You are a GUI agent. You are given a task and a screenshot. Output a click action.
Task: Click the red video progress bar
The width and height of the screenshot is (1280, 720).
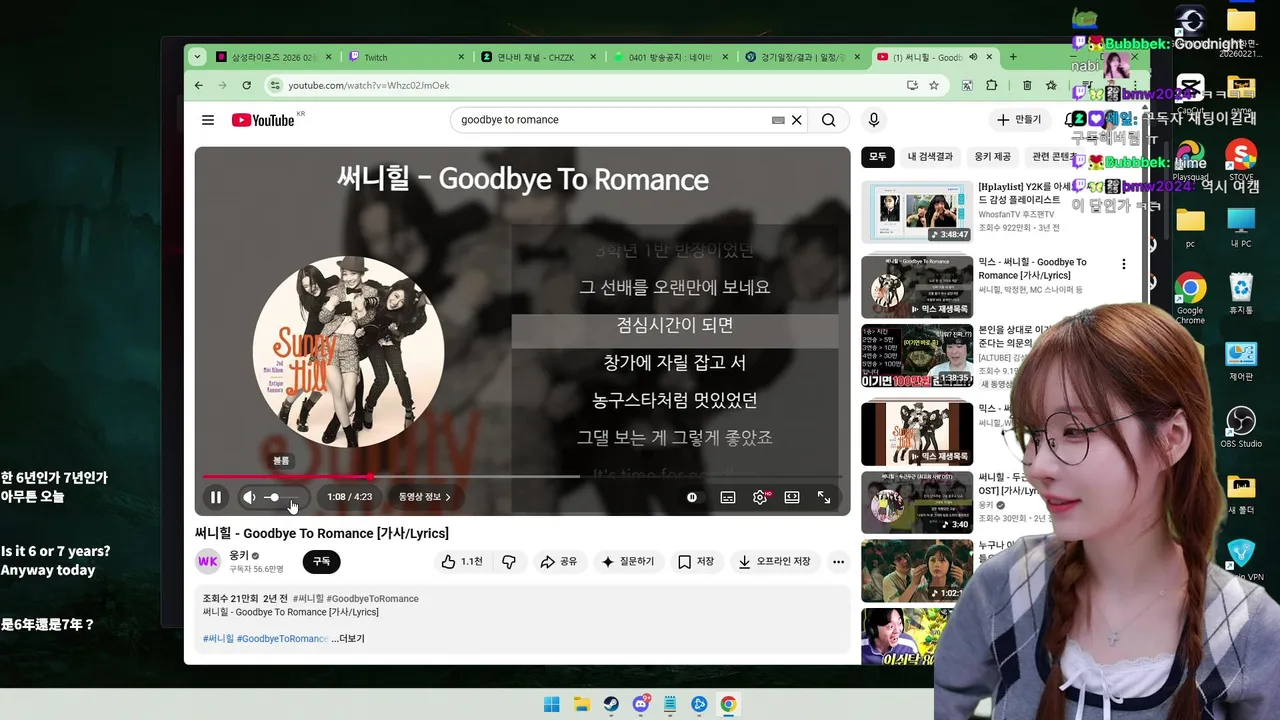point(522,477)
